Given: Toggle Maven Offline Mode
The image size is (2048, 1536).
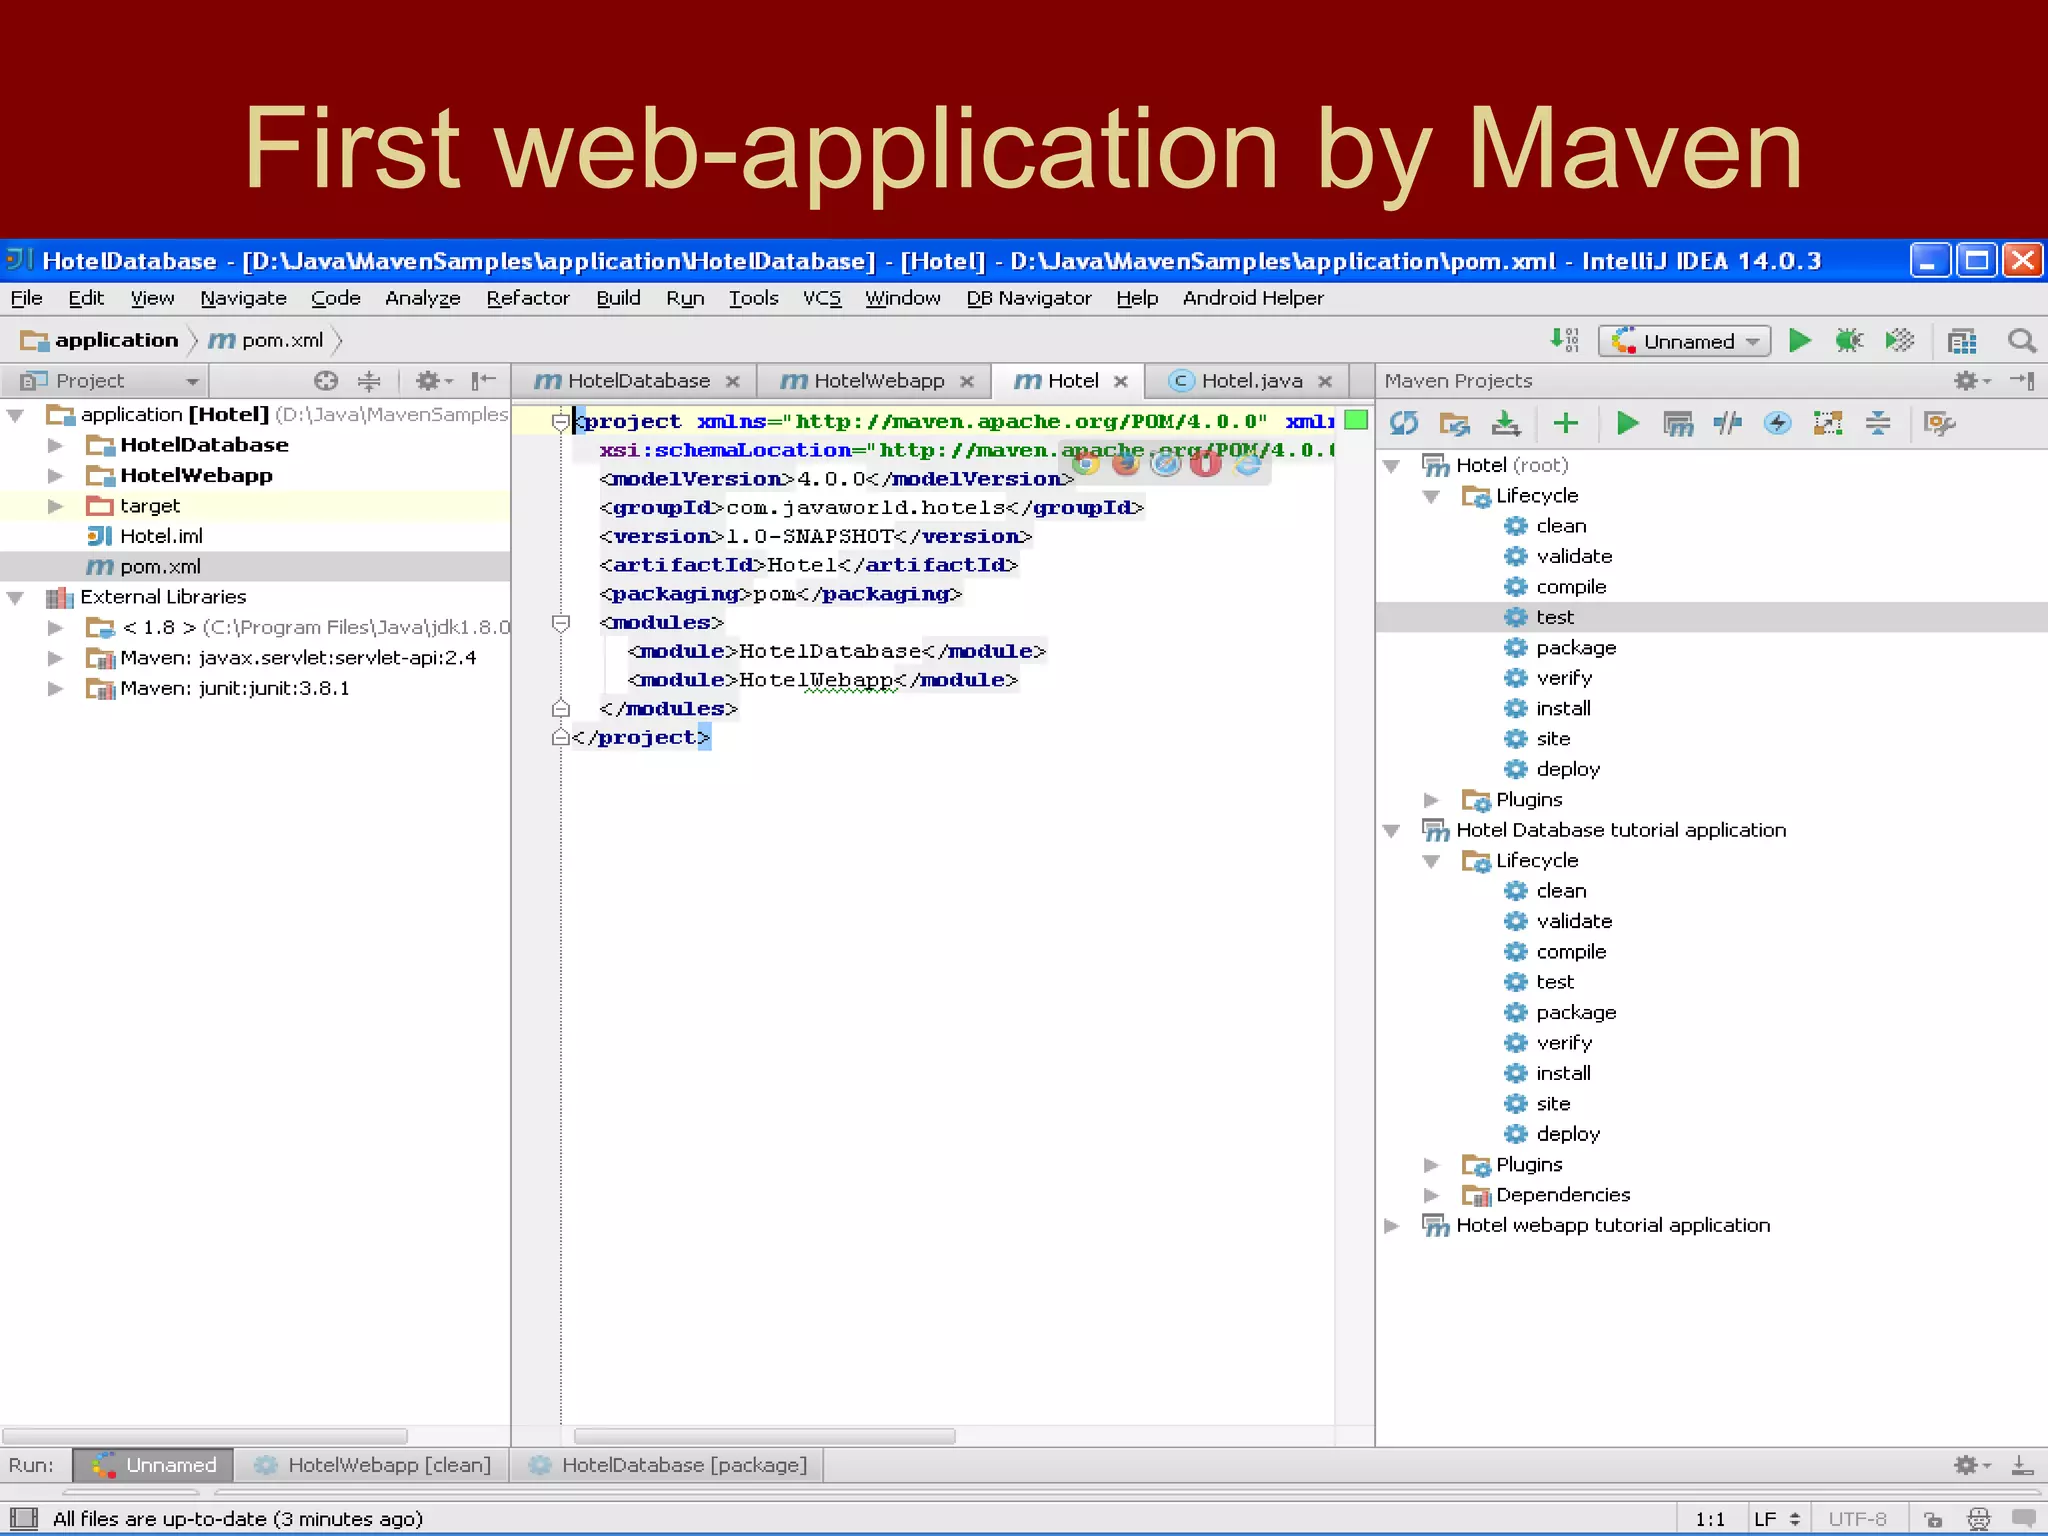Looking at the screenshot, I should point(1727,423).
